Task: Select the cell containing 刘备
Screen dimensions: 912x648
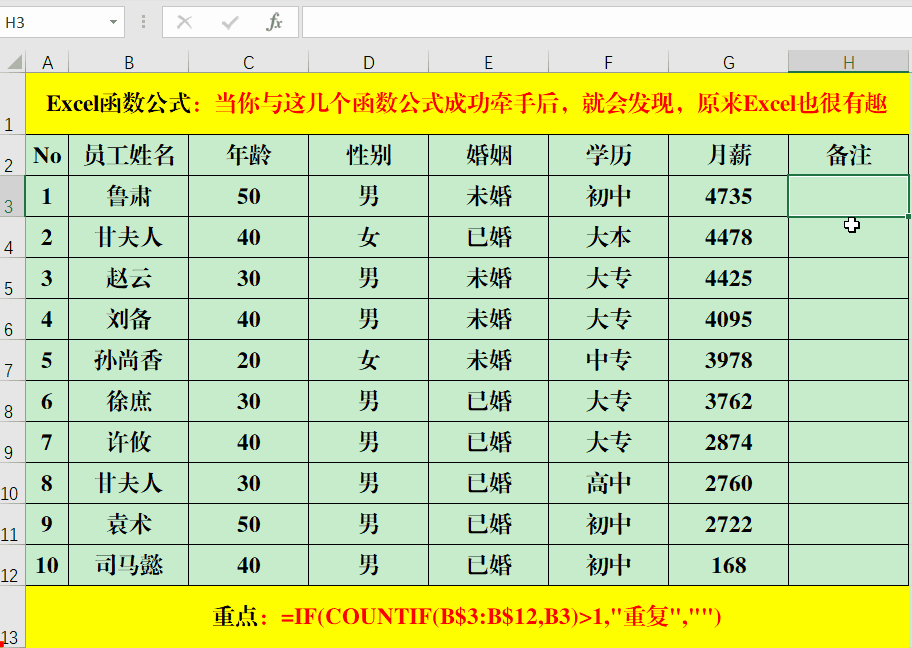Action: pyautogui.click(x=129, y=319)
